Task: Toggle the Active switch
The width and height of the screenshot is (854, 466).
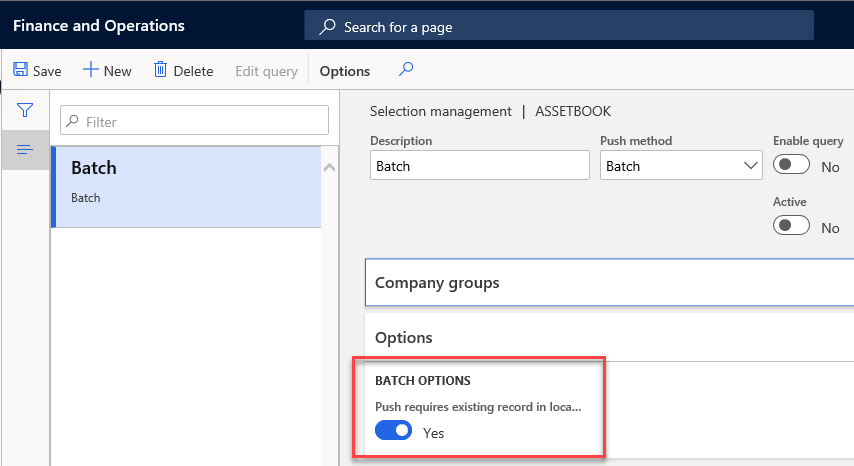Action: tap(791, 225)
